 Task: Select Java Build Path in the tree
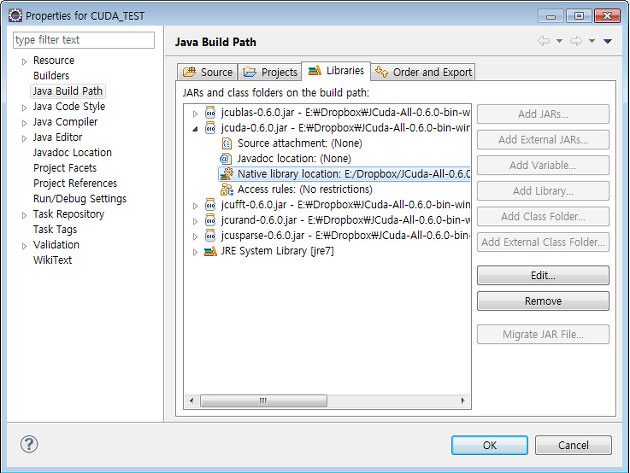pyautogui.click(x=68, y=91)
